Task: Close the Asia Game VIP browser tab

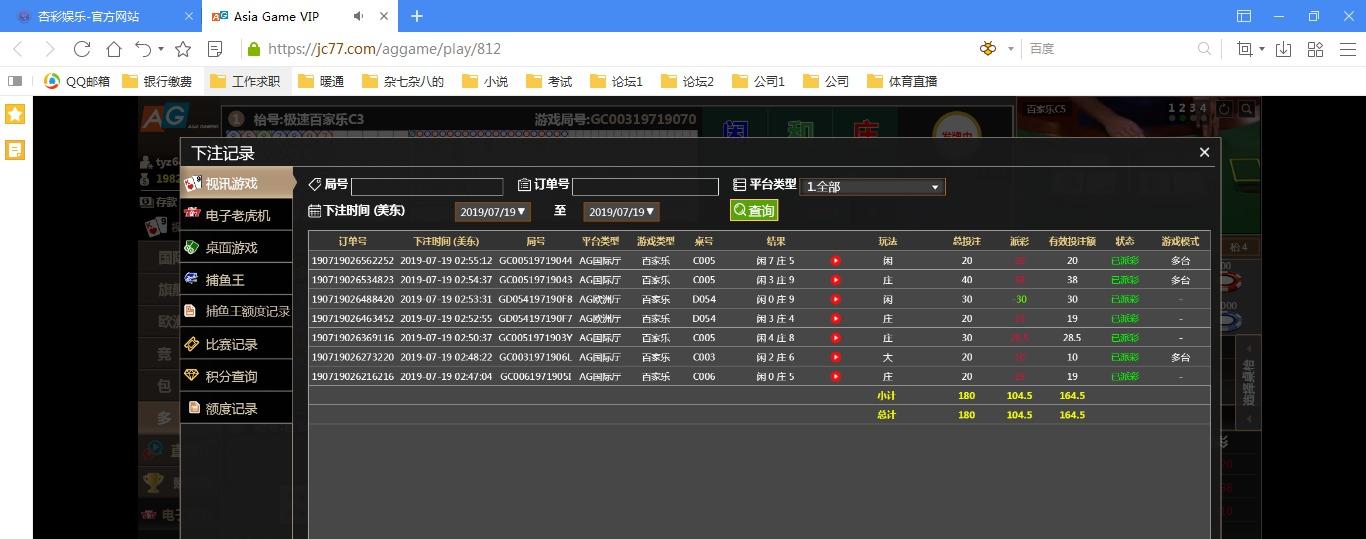Action: [x=384, y=16]
